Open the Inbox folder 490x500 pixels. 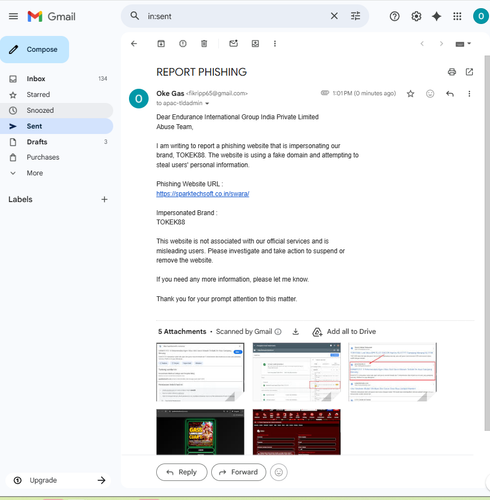(57, 79)
